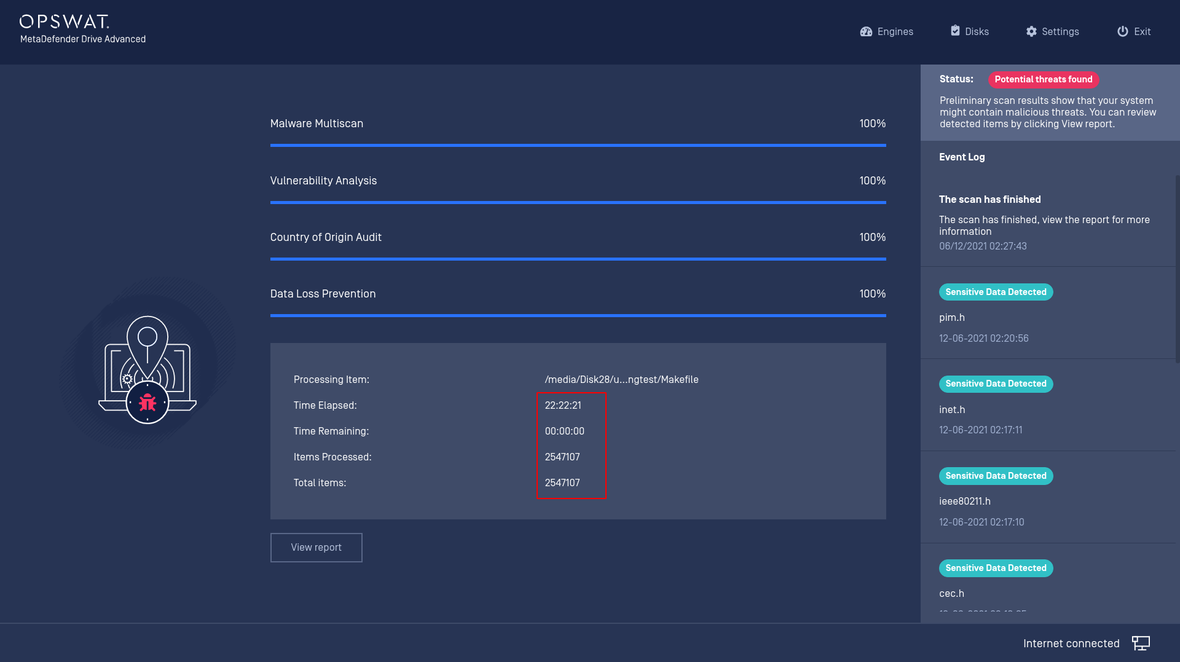Click the Vulnerability Analysis label

point(324,181)
